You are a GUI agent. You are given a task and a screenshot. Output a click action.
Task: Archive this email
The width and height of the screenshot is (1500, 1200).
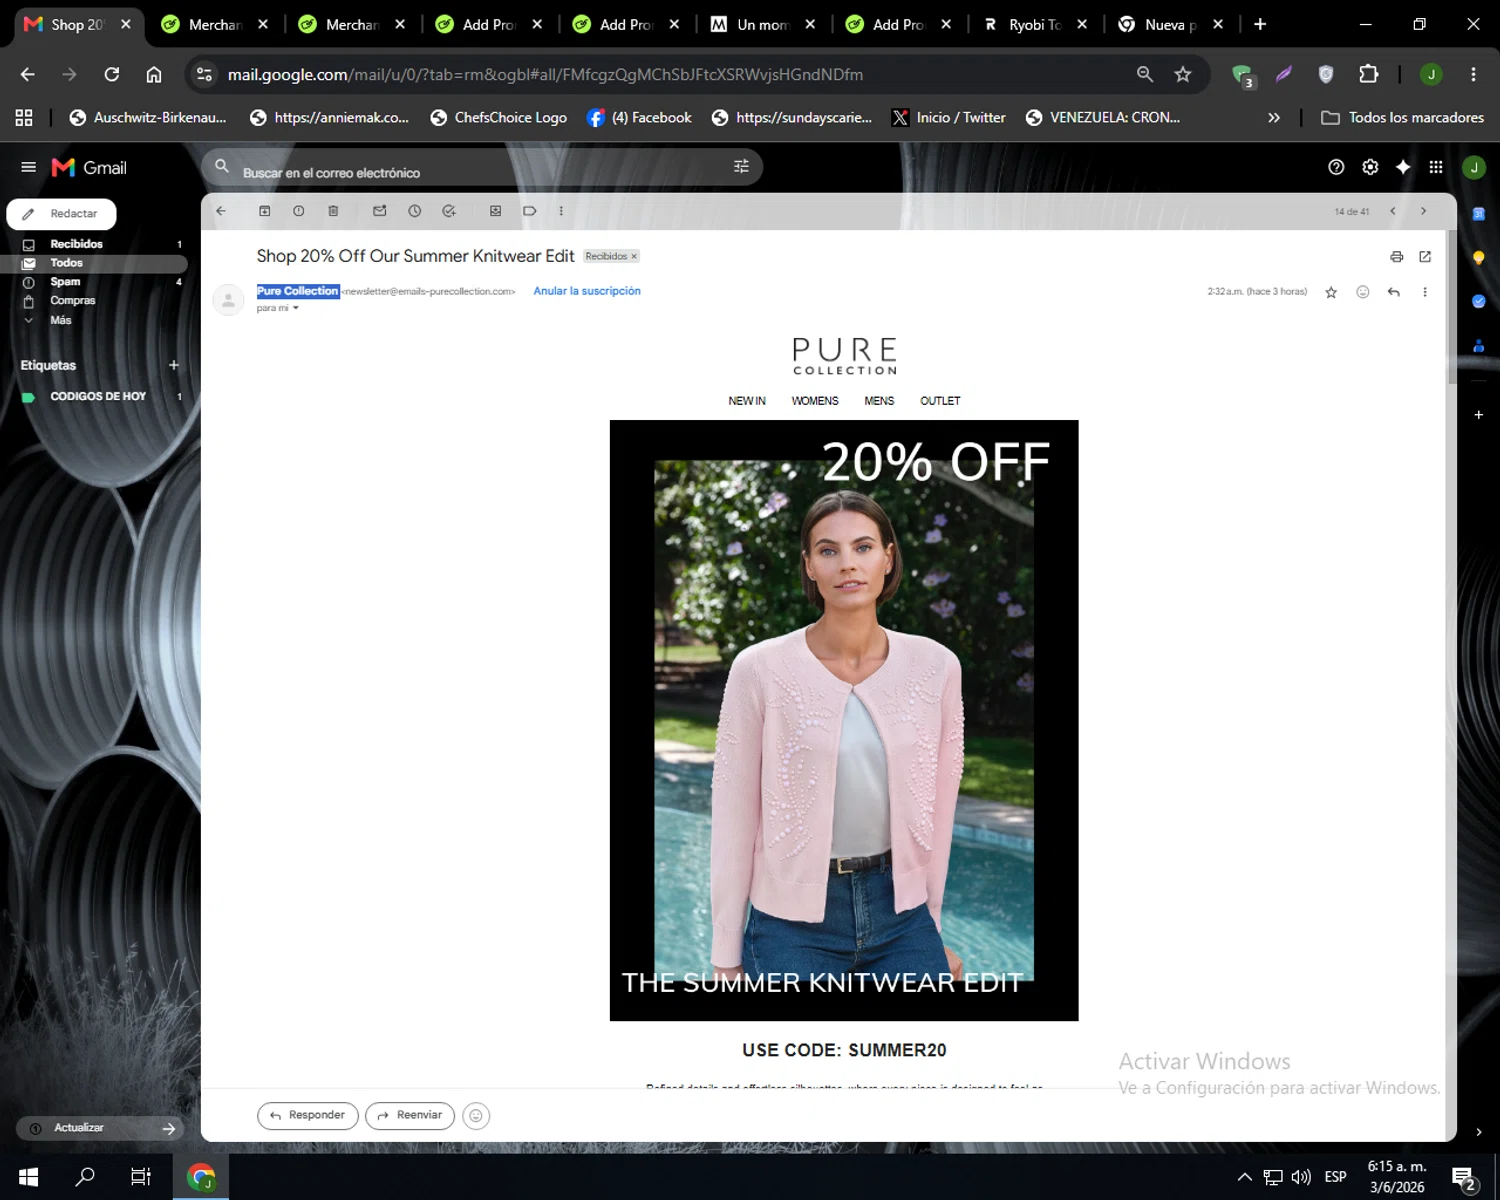(x=265, y=211)
